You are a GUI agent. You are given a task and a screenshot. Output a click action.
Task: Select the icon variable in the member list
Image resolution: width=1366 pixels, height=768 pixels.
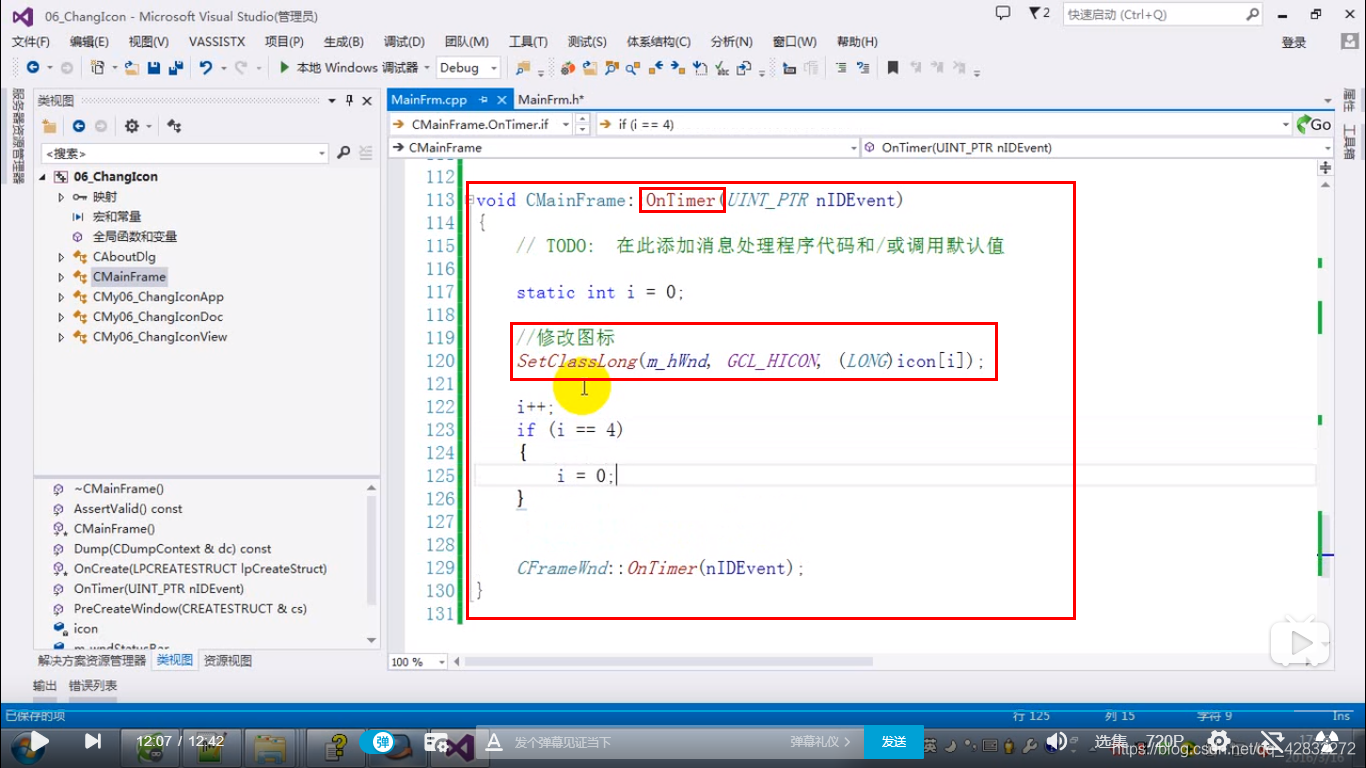(x=86, y=628)
